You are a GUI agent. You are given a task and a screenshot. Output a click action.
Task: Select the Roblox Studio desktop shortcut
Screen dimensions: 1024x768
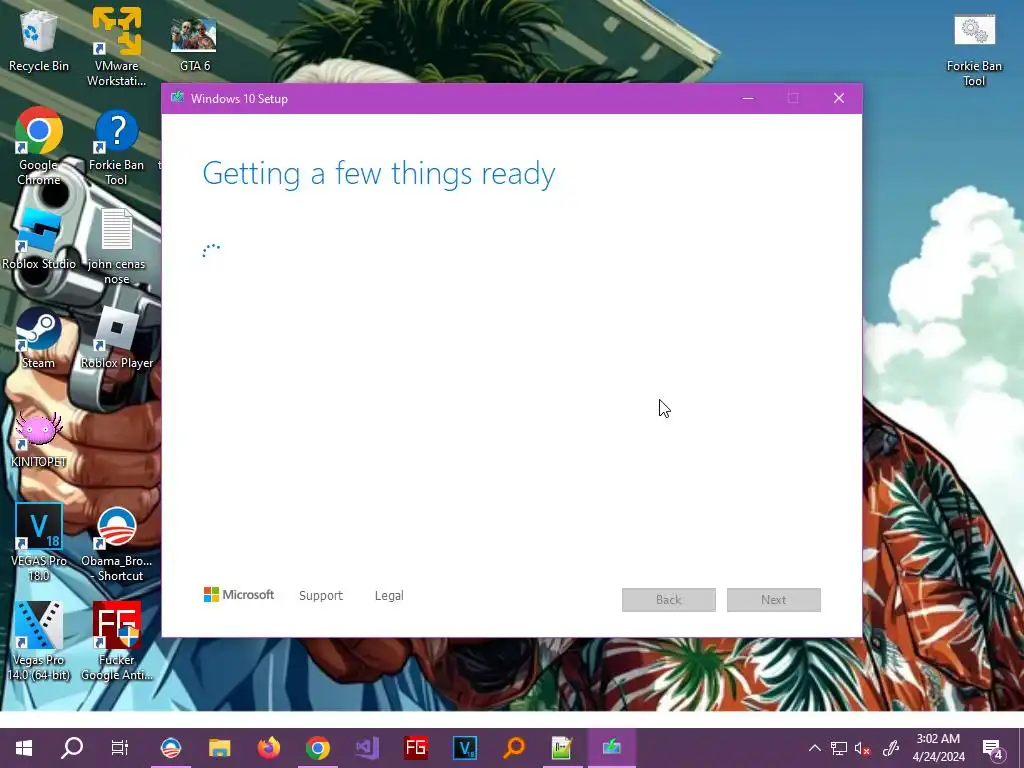point(39,238)
